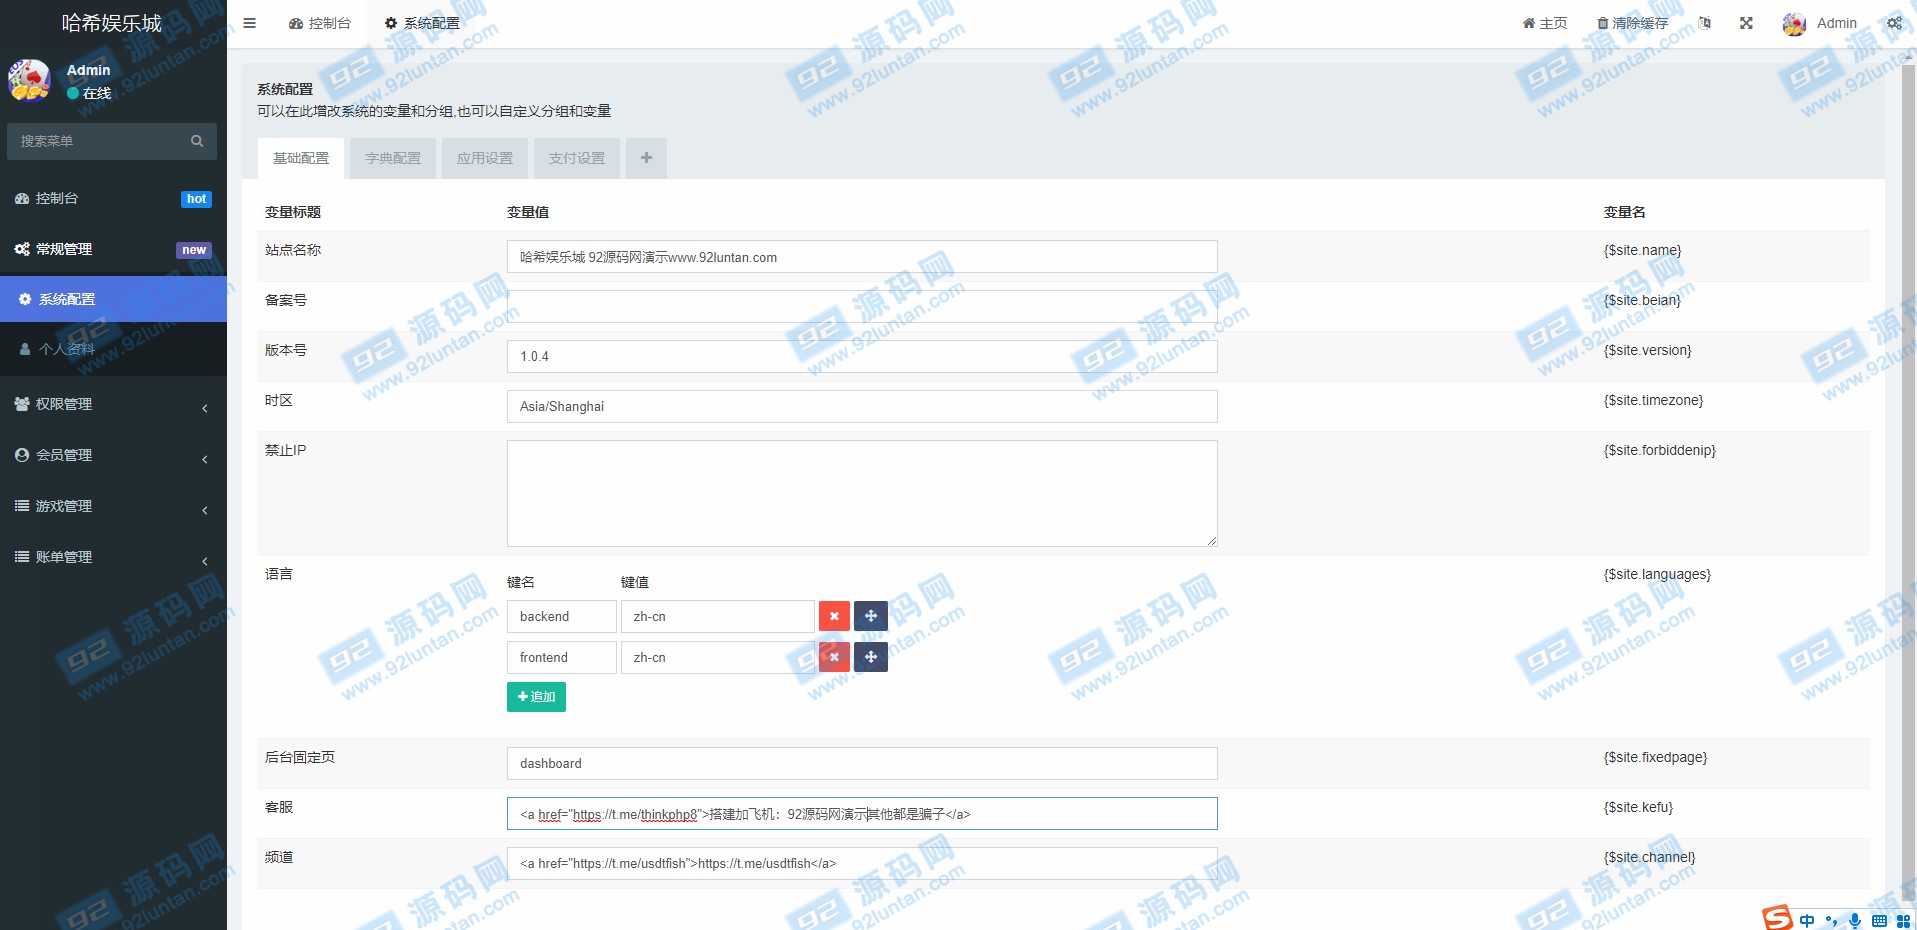This screenshot has width=1917, height=930.
Task: Toggle fullscreen arrows icon
Action: 1746,23
